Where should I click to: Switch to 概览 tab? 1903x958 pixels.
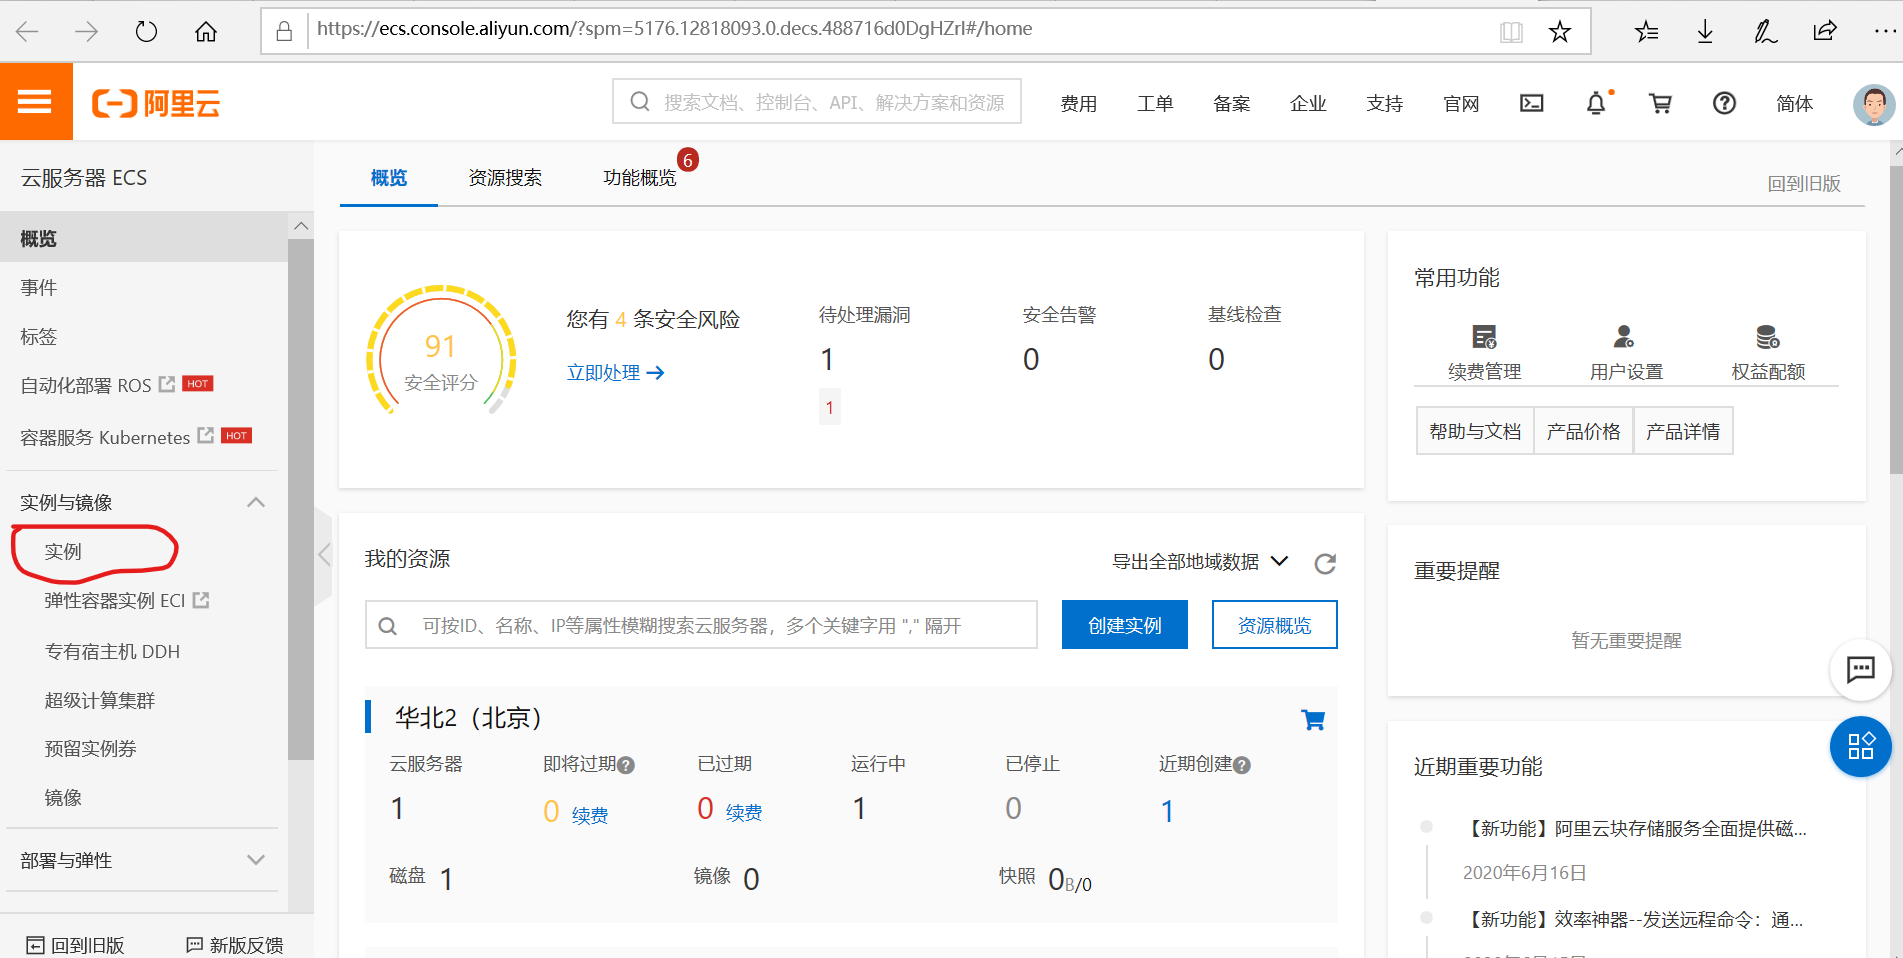(389, 178)
